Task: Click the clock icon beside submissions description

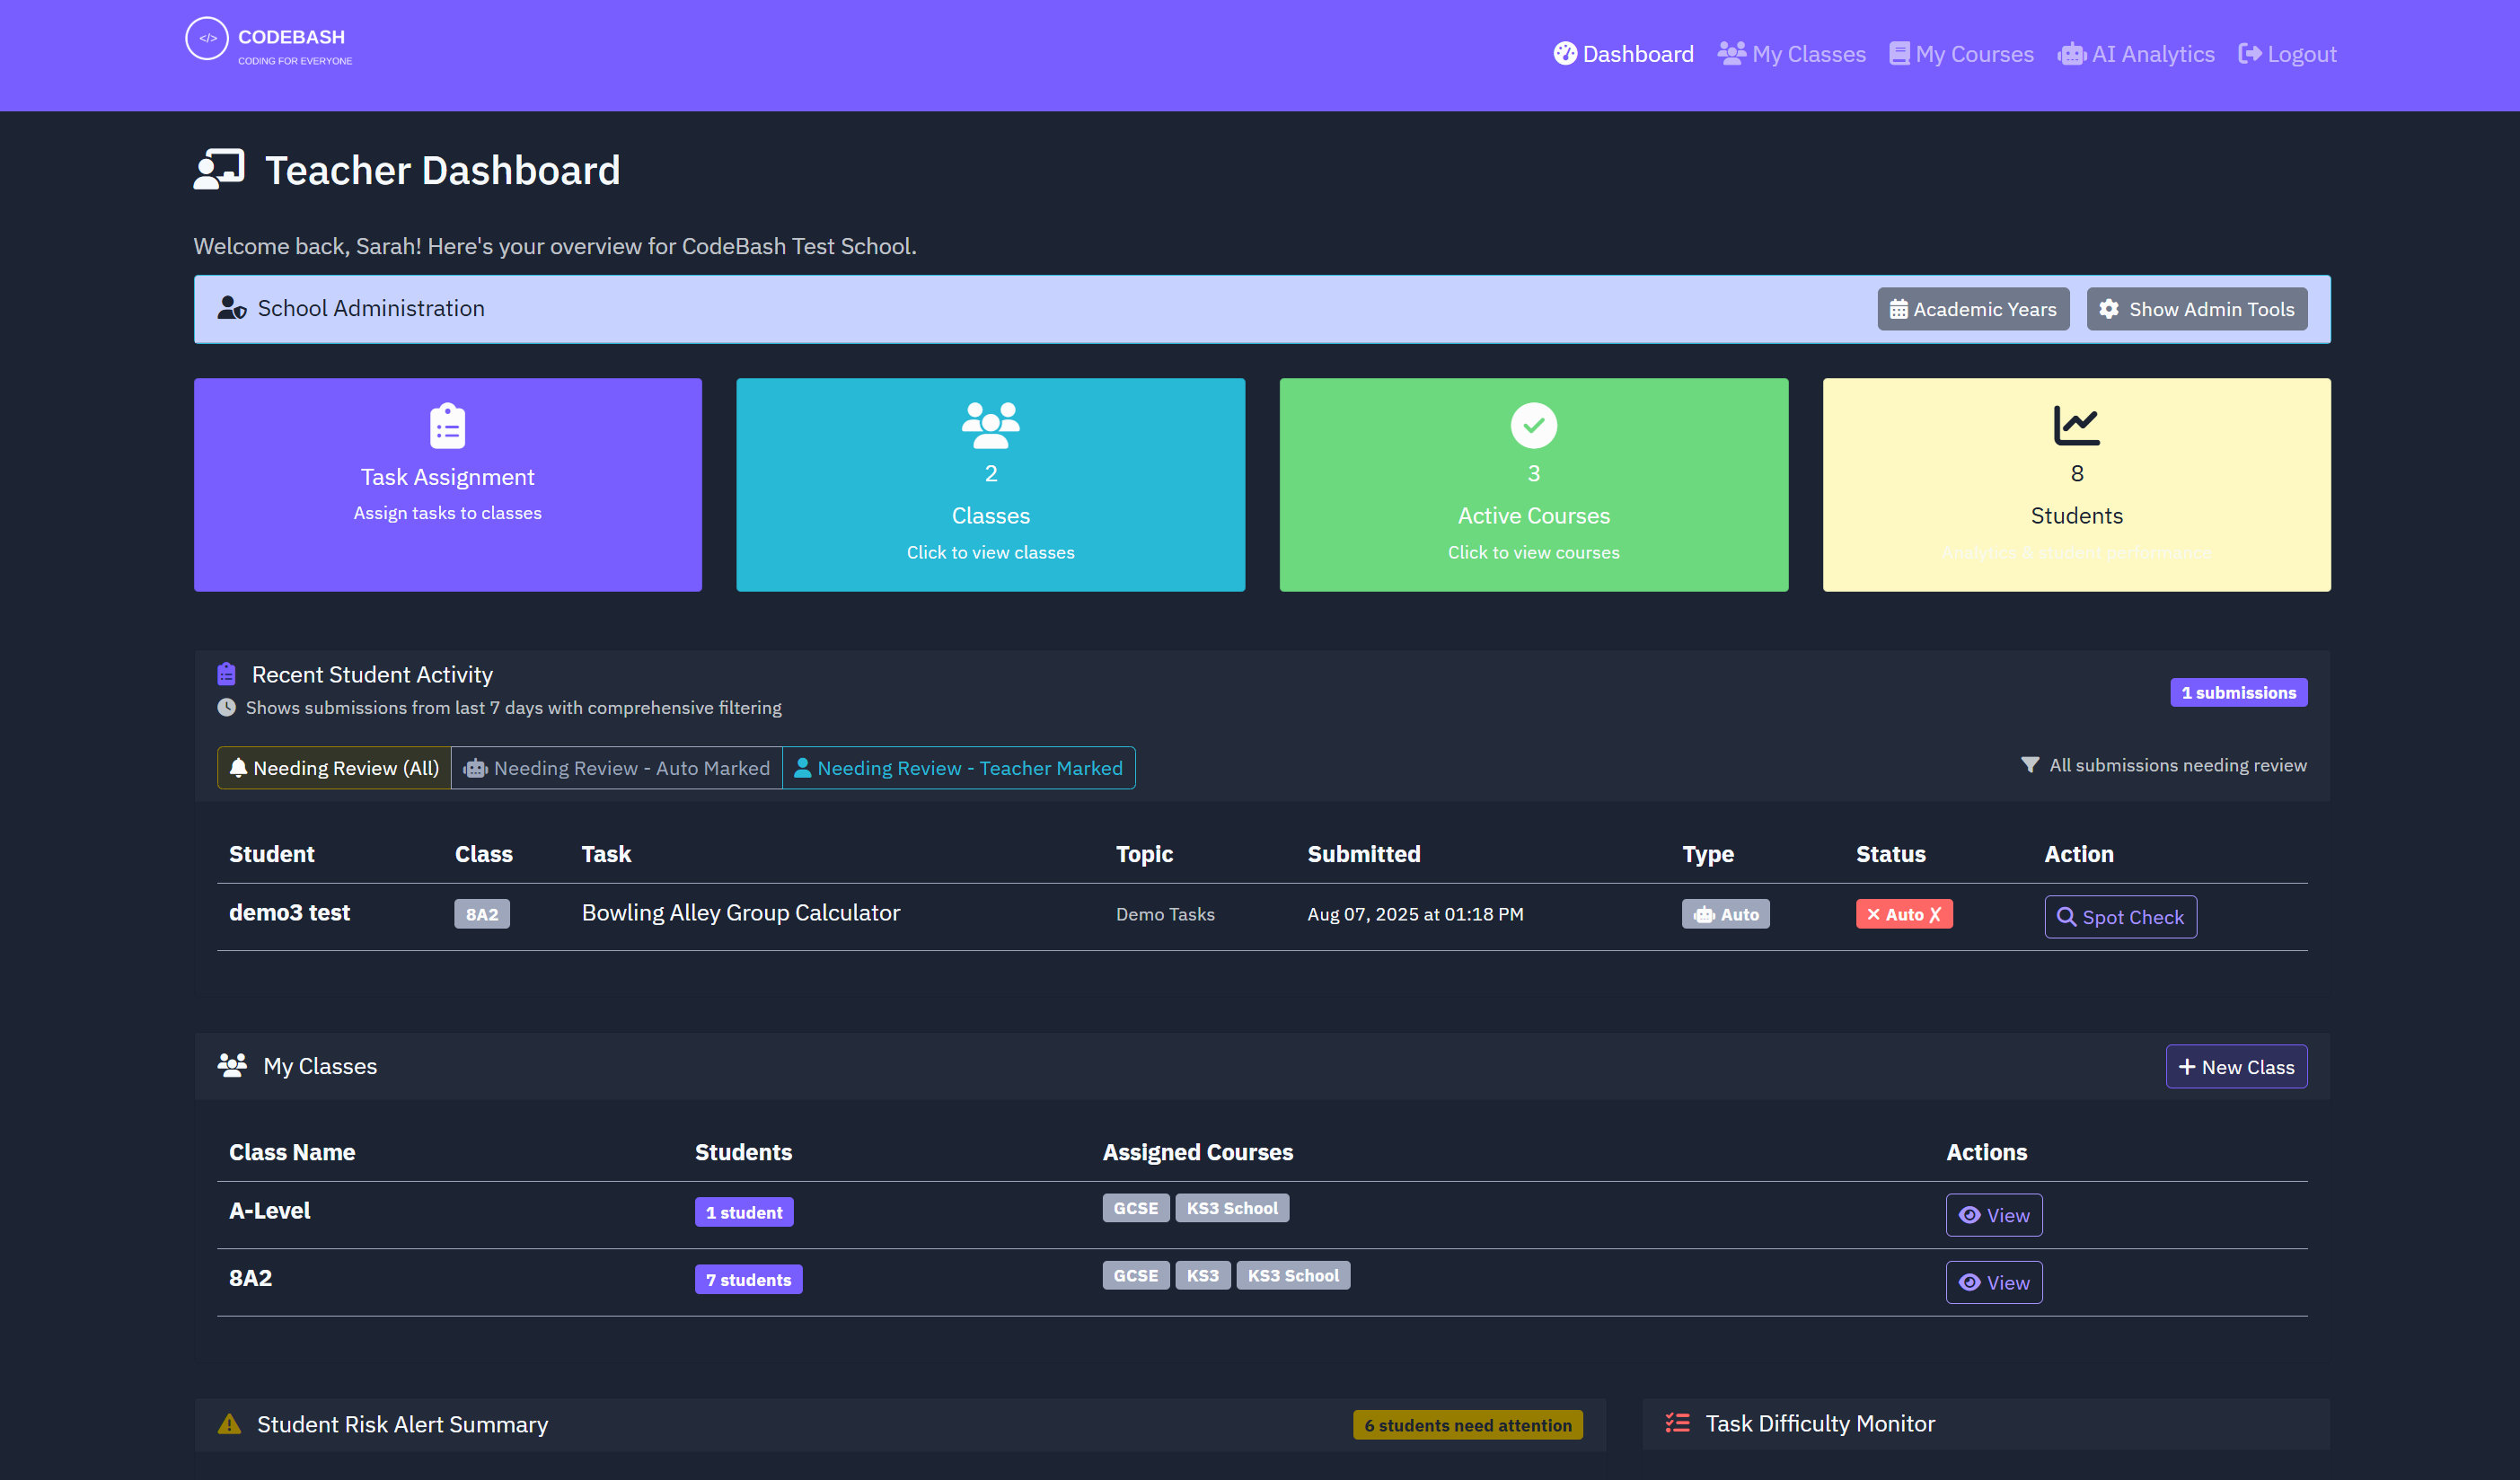Action: [227, 708]
